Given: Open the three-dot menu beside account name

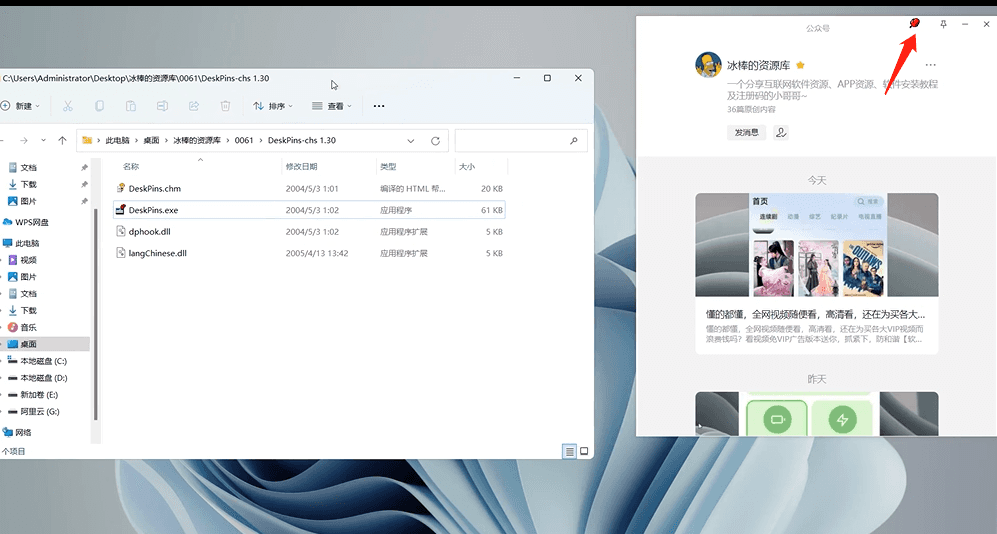Looking at the screenshot, I should coord(931,65).
